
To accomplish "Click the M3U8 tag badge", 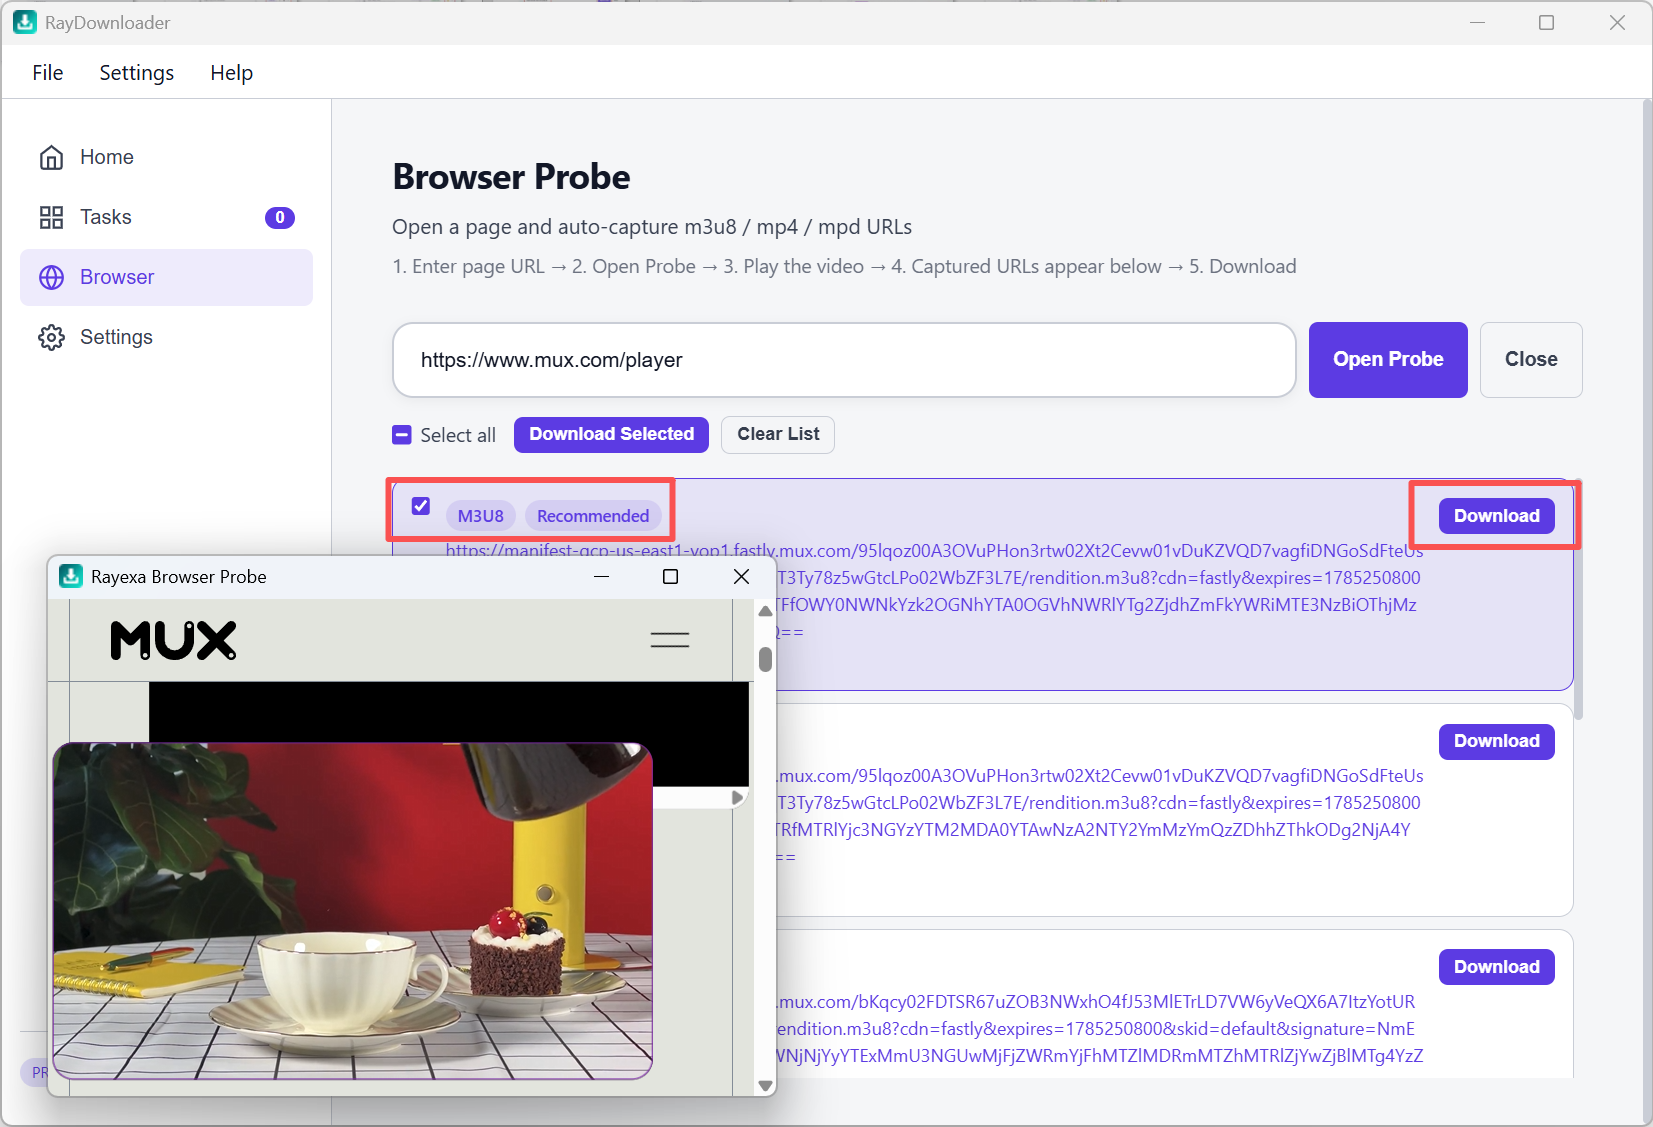I will 481,516.
